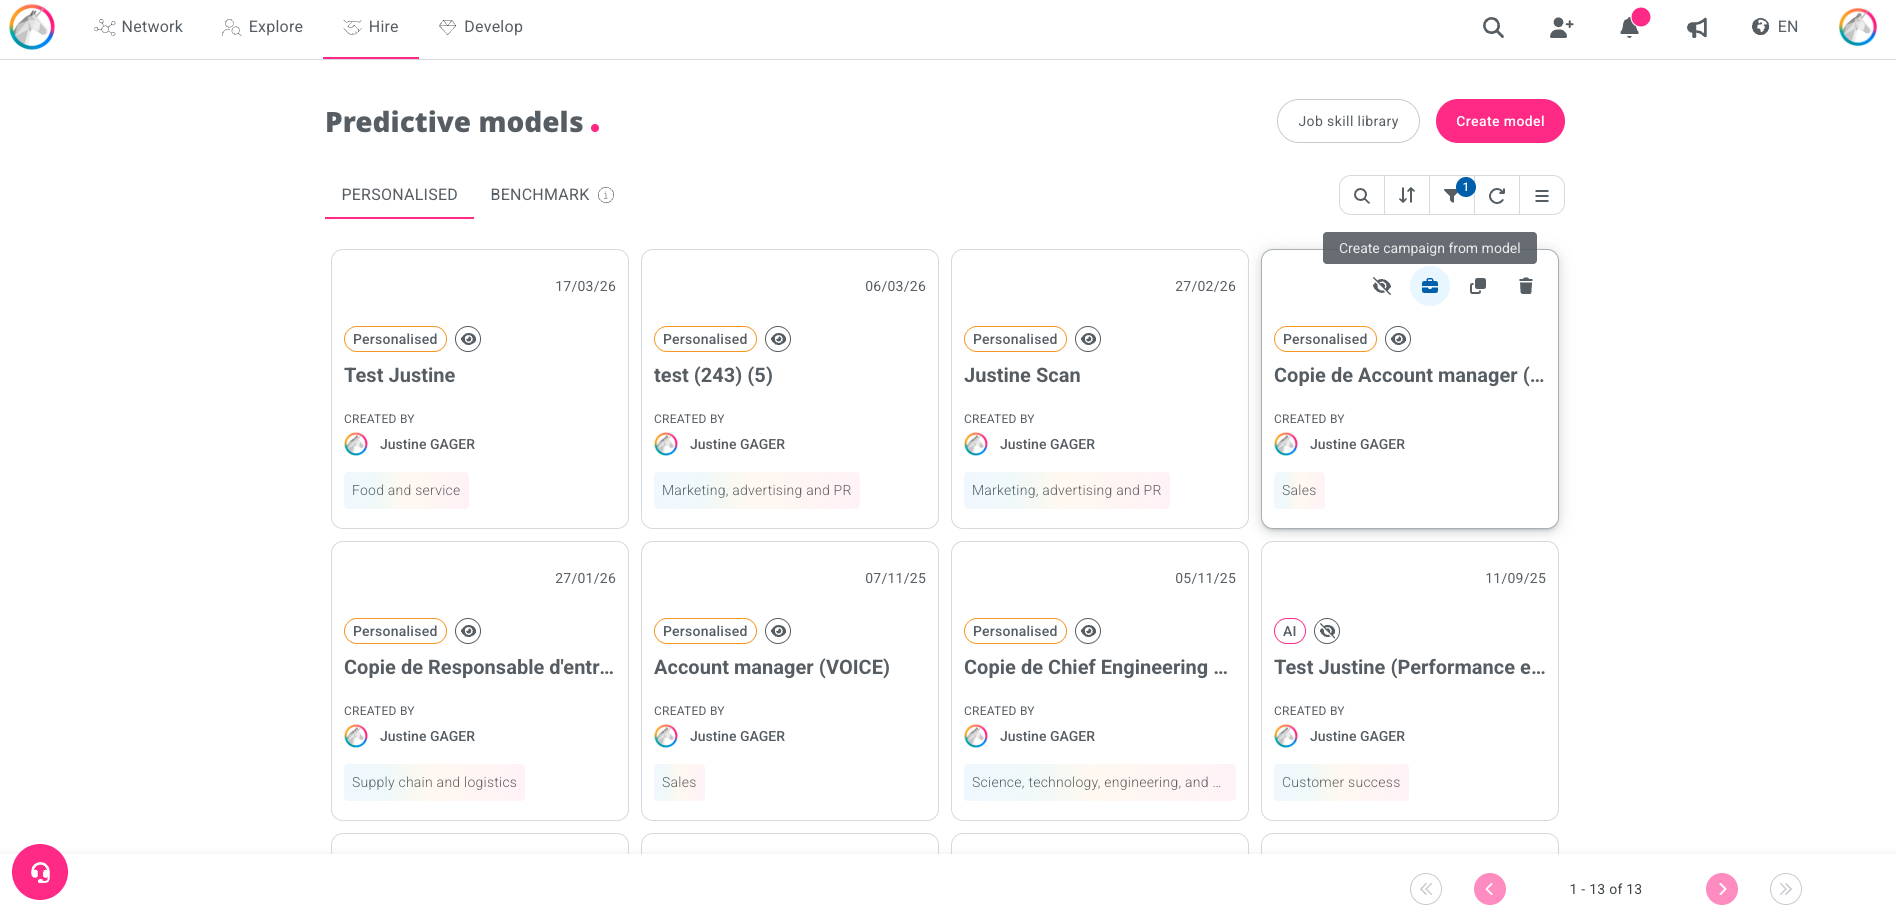This screenshot has width=1896, height=914.
Task: Open user profile avatar menu
Action: (1857, 27)
